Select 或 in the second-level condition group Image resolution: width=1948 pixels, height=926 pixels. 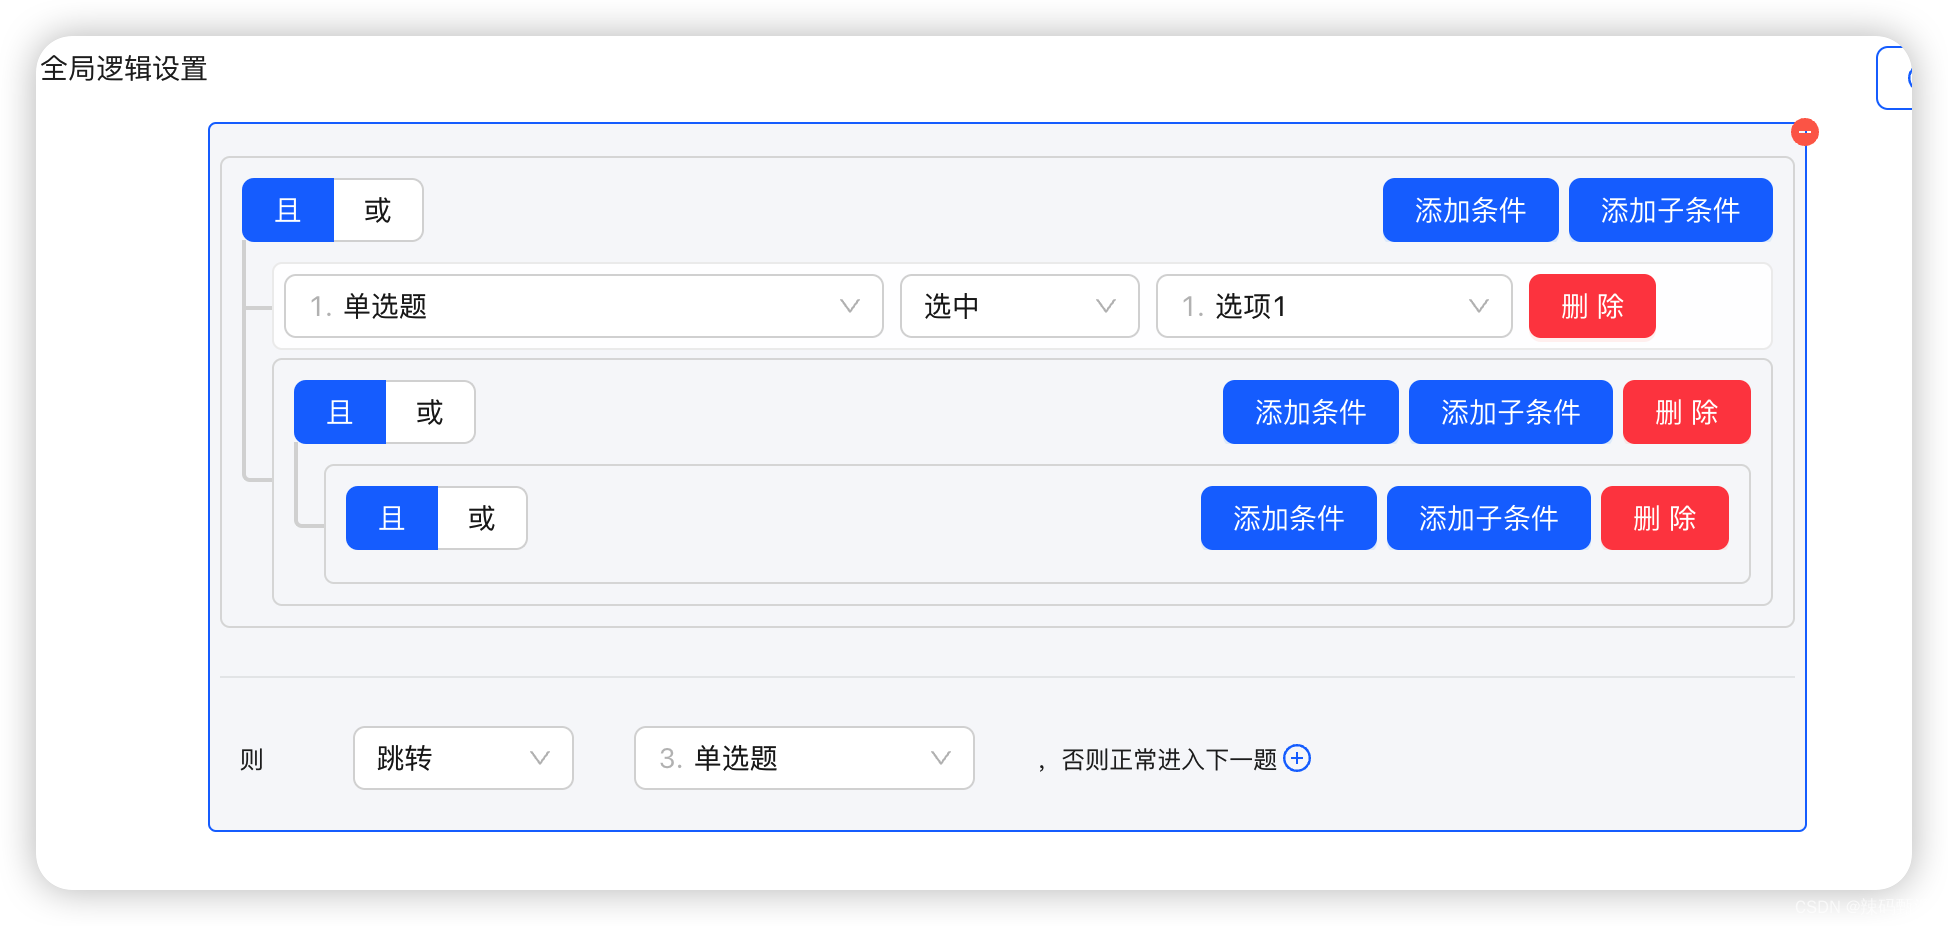(x=430, y=412)
